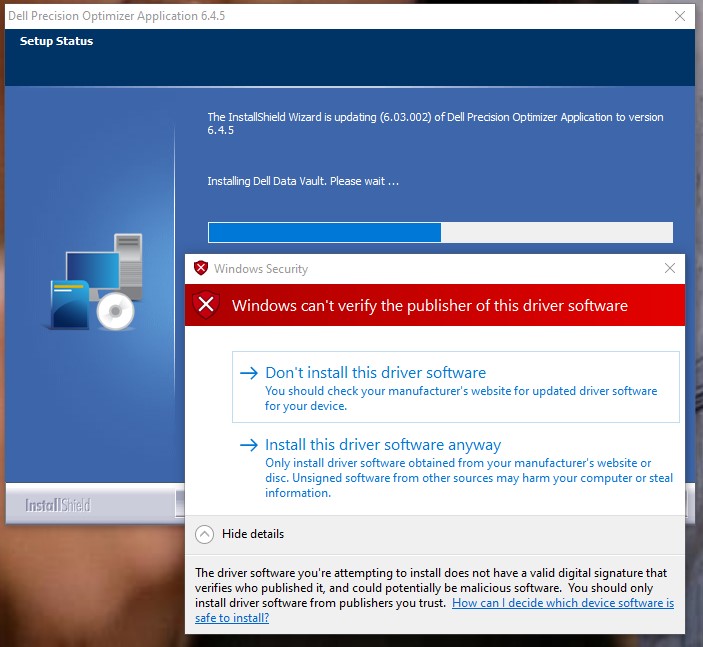703x647 pixels.
Task: Click the 'Dell Precision Optimizer Application 6.4.5' window title
Action: [x=117, y=16]
